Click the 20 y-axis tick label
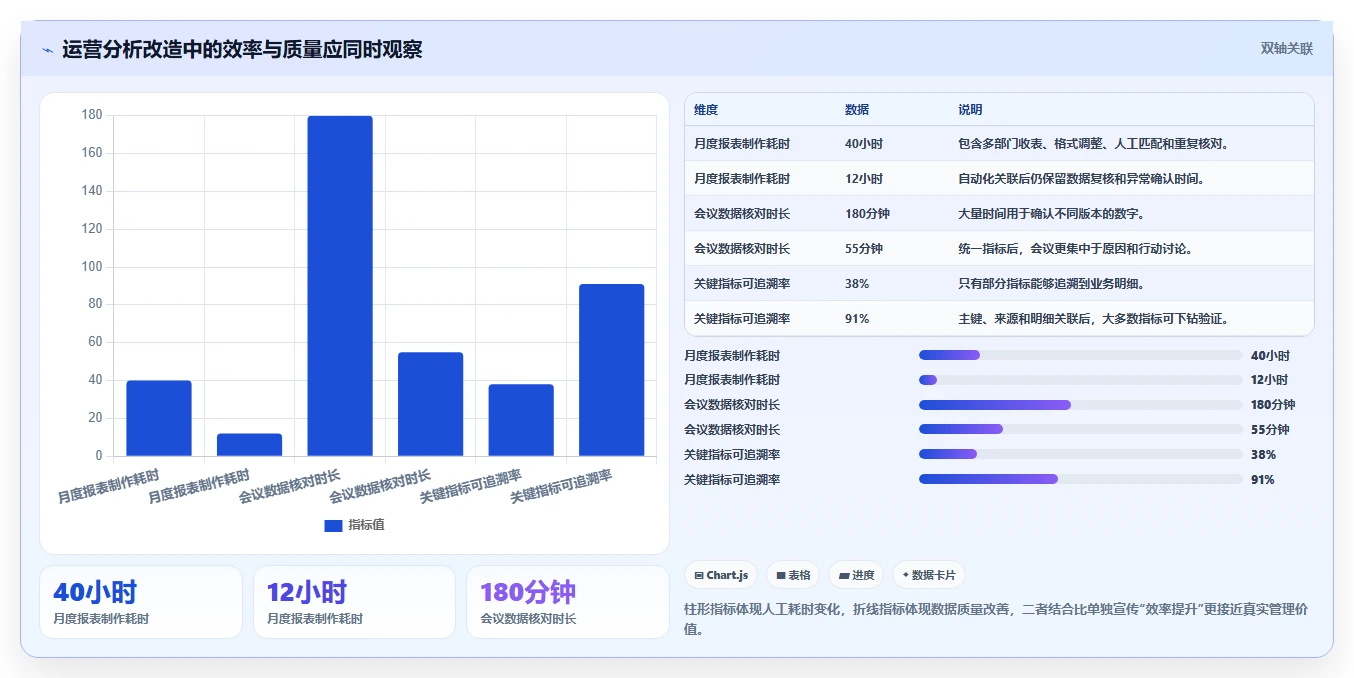The height and width of the screenshot is (678, 1354). [95, 418]
